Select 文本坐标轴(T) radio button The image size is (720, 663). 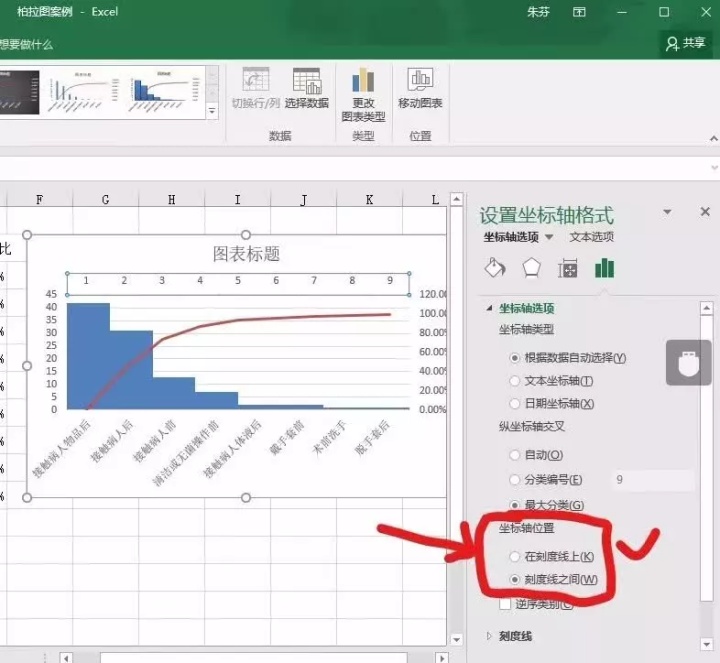pos(515,381)
